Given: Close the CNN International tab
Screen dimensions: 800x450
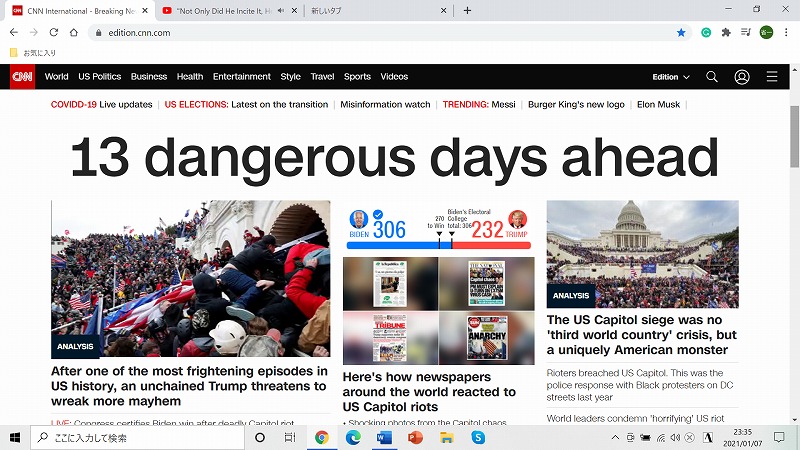Looking at the screenshot, I should click(x=145, y=10).
